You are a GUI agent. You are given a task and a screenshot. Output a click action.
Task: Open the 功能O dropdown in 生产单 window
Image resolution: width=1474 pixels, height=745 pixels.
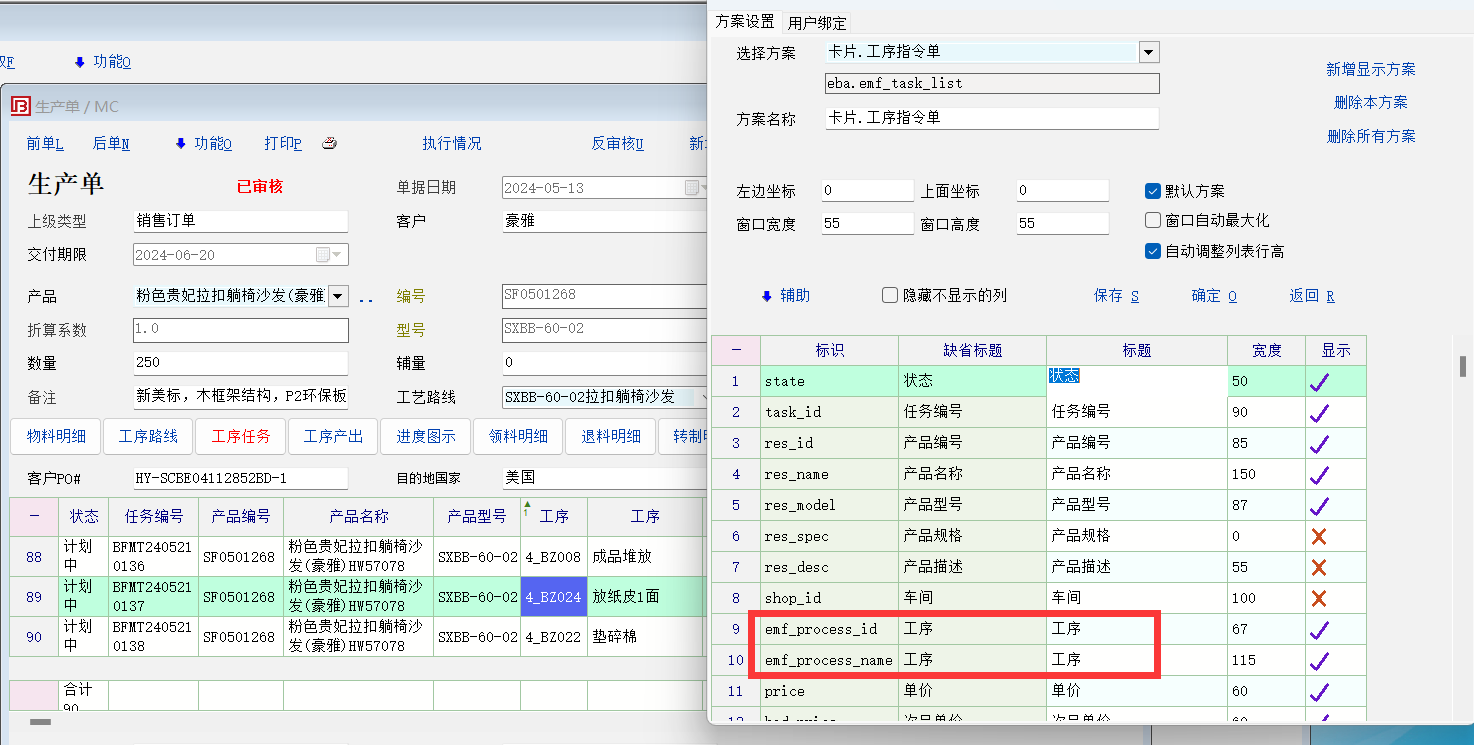click(x=203, y=144)
